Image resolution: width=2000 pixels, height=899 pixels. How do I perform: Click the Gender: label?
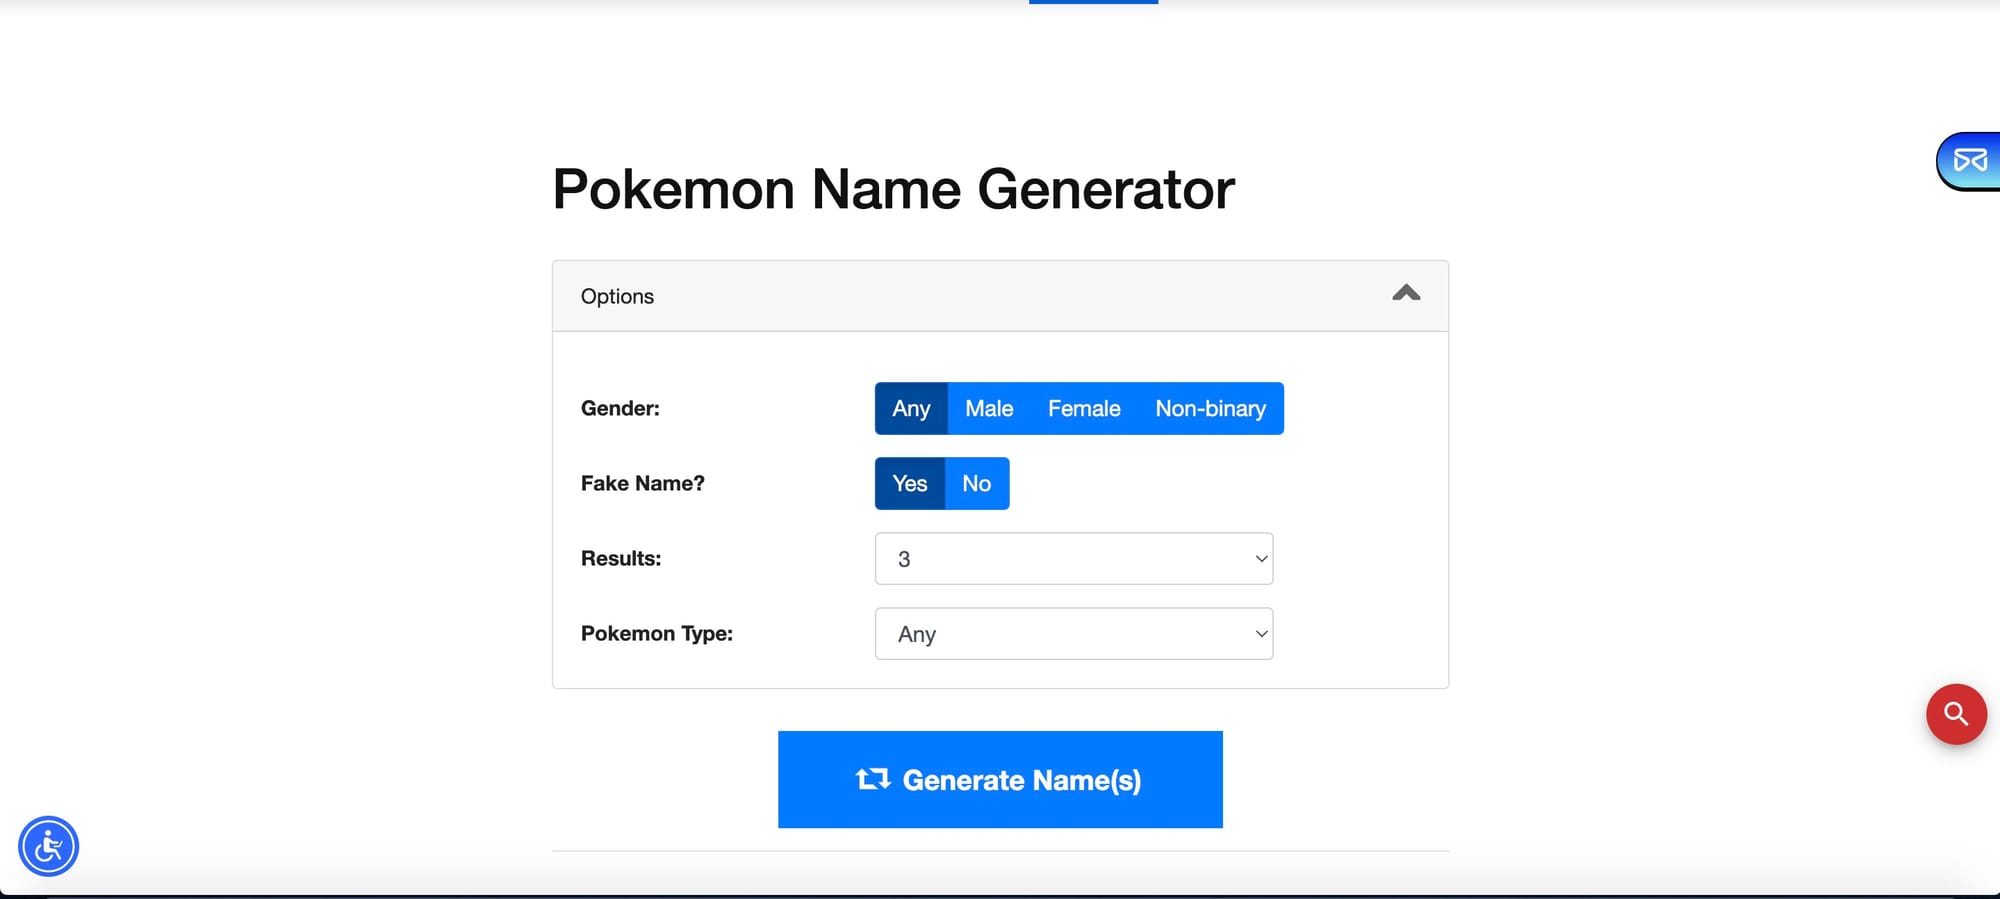pyautogui.click(x=620, y=408)
